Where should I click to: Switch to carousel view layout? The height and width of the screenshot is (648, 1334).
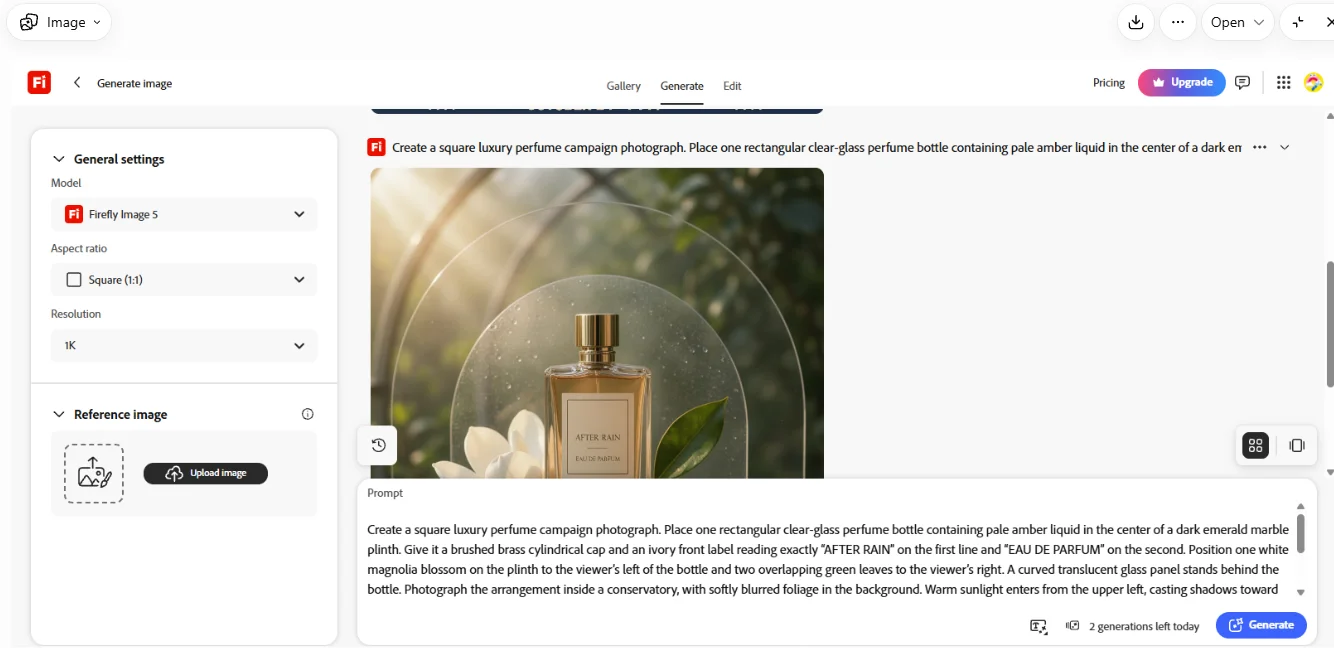(x=1297, y=446)
